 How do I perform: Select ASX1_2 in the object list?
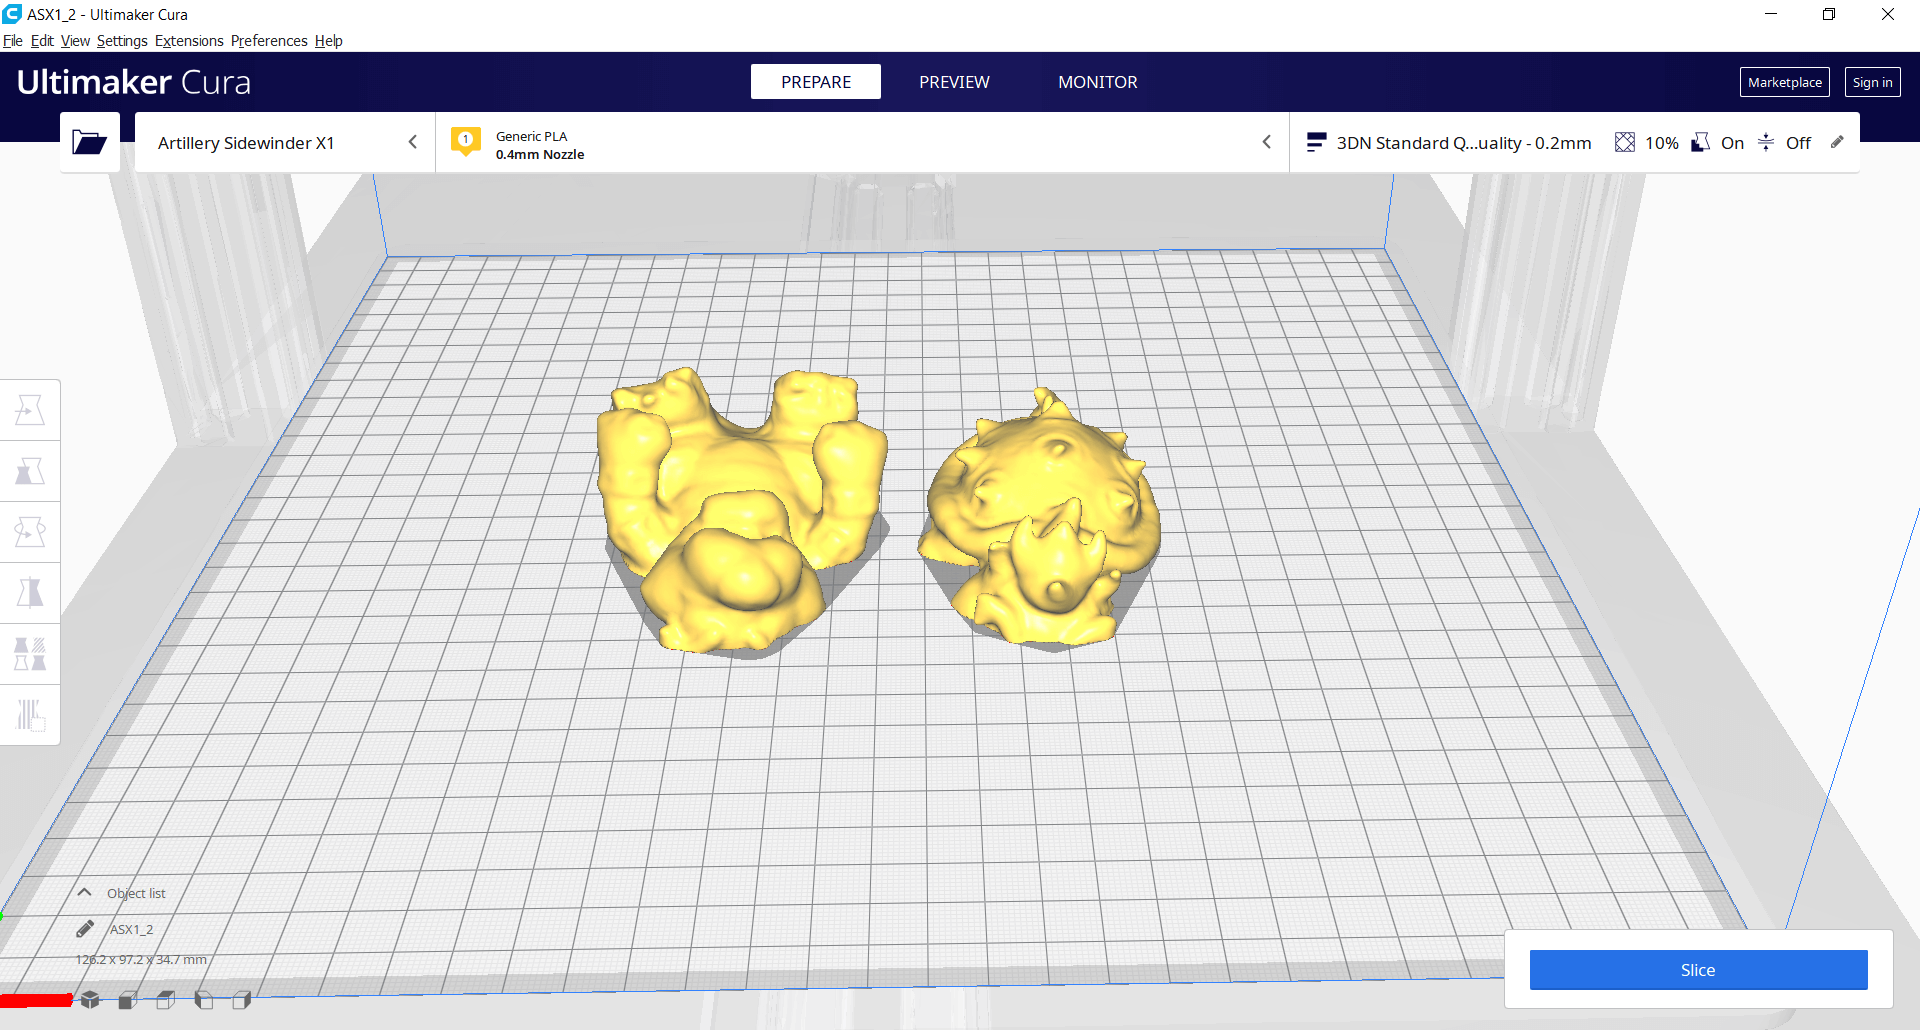(x=131, y=929)
